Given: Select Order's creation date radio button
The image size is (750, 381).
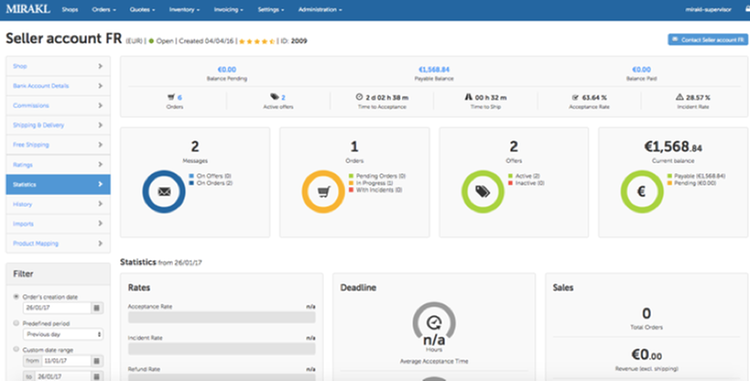Looking at the screenshot, I should pyautogui.click(x=16, y=297).
